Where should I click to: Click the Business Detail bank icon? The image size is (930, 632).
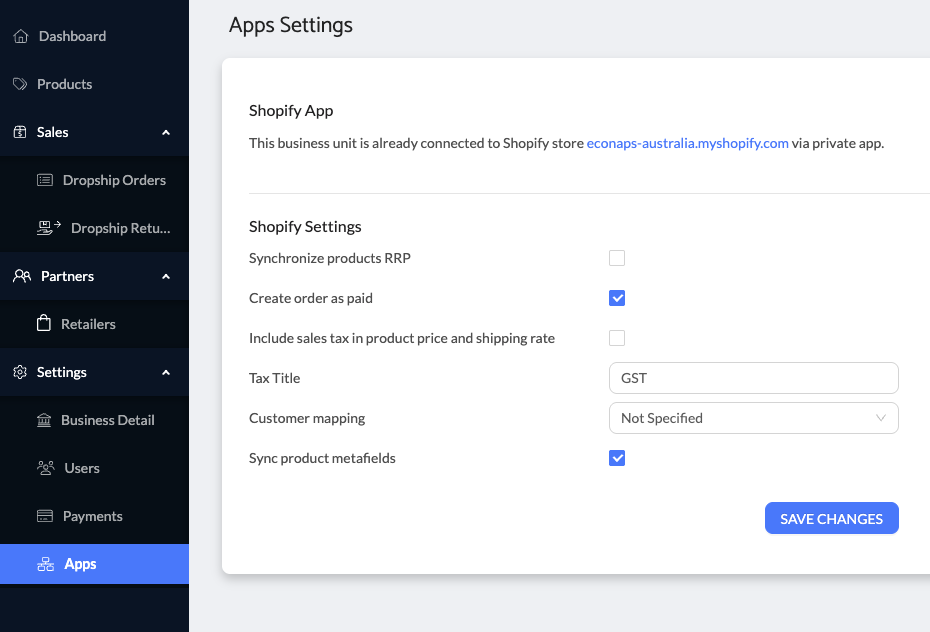tap(44, 420)
